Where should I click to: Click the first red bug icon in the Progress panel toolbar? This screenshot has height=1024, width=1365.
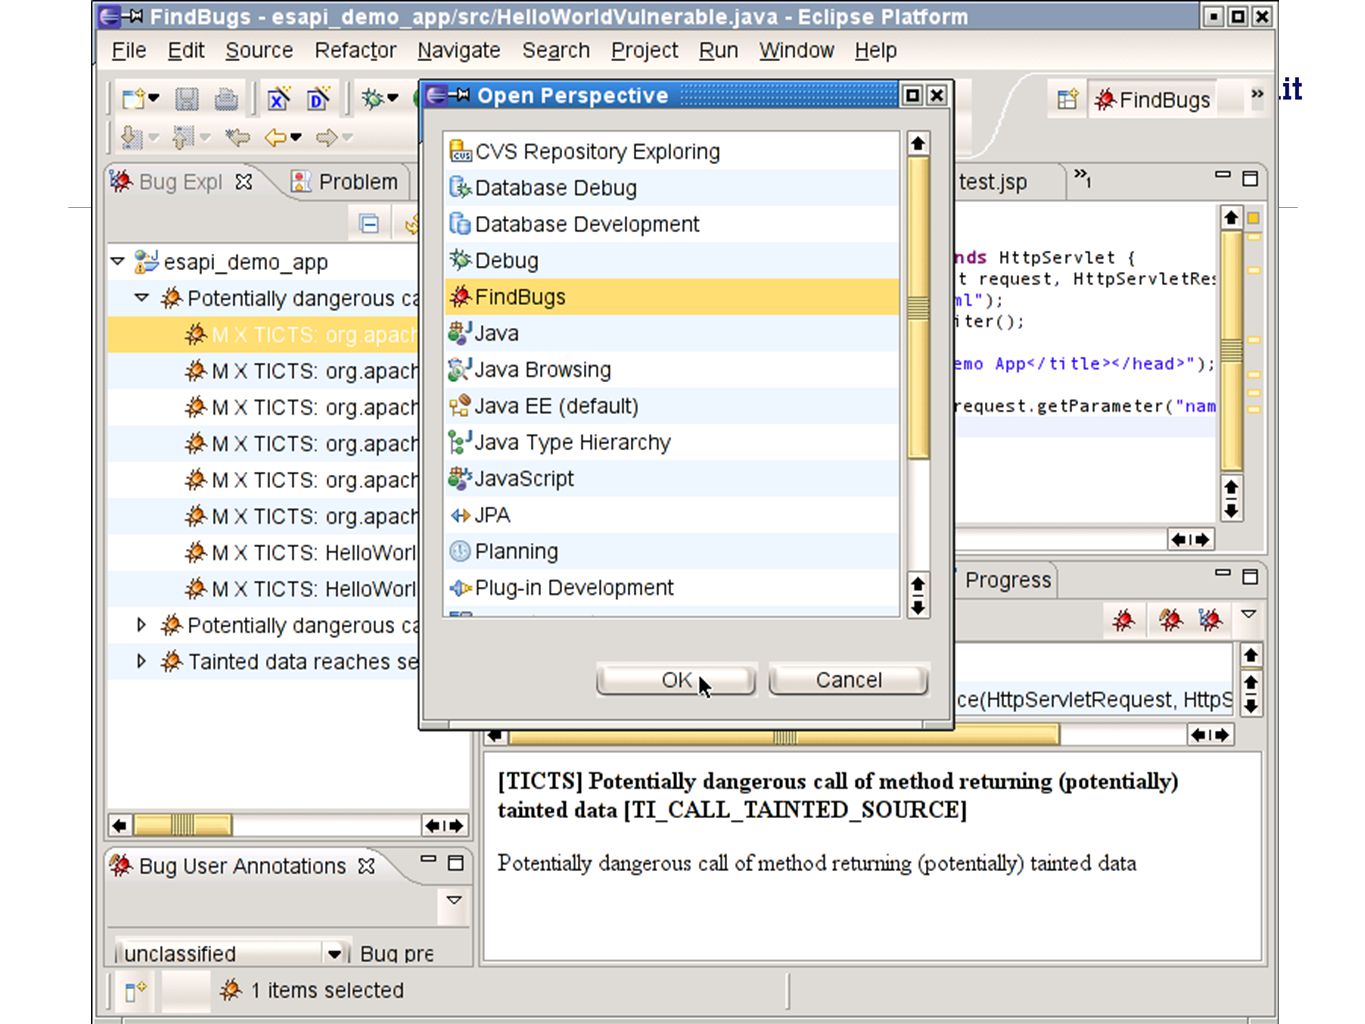point(1124,620)
